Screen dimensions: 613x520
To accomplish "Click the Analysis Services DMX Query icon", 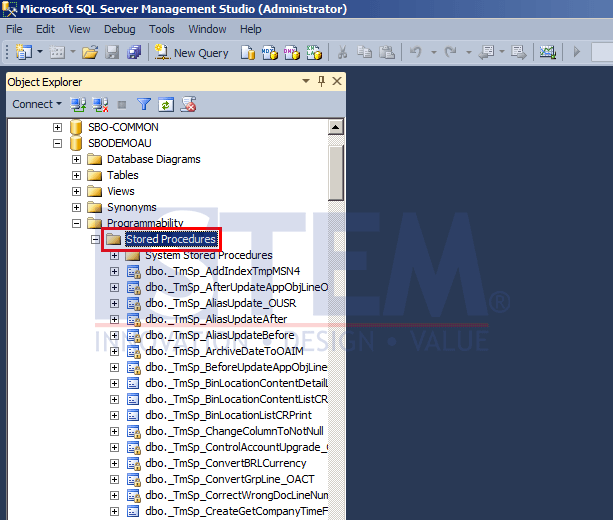I will pyautogui.click(x=292, y=52).
